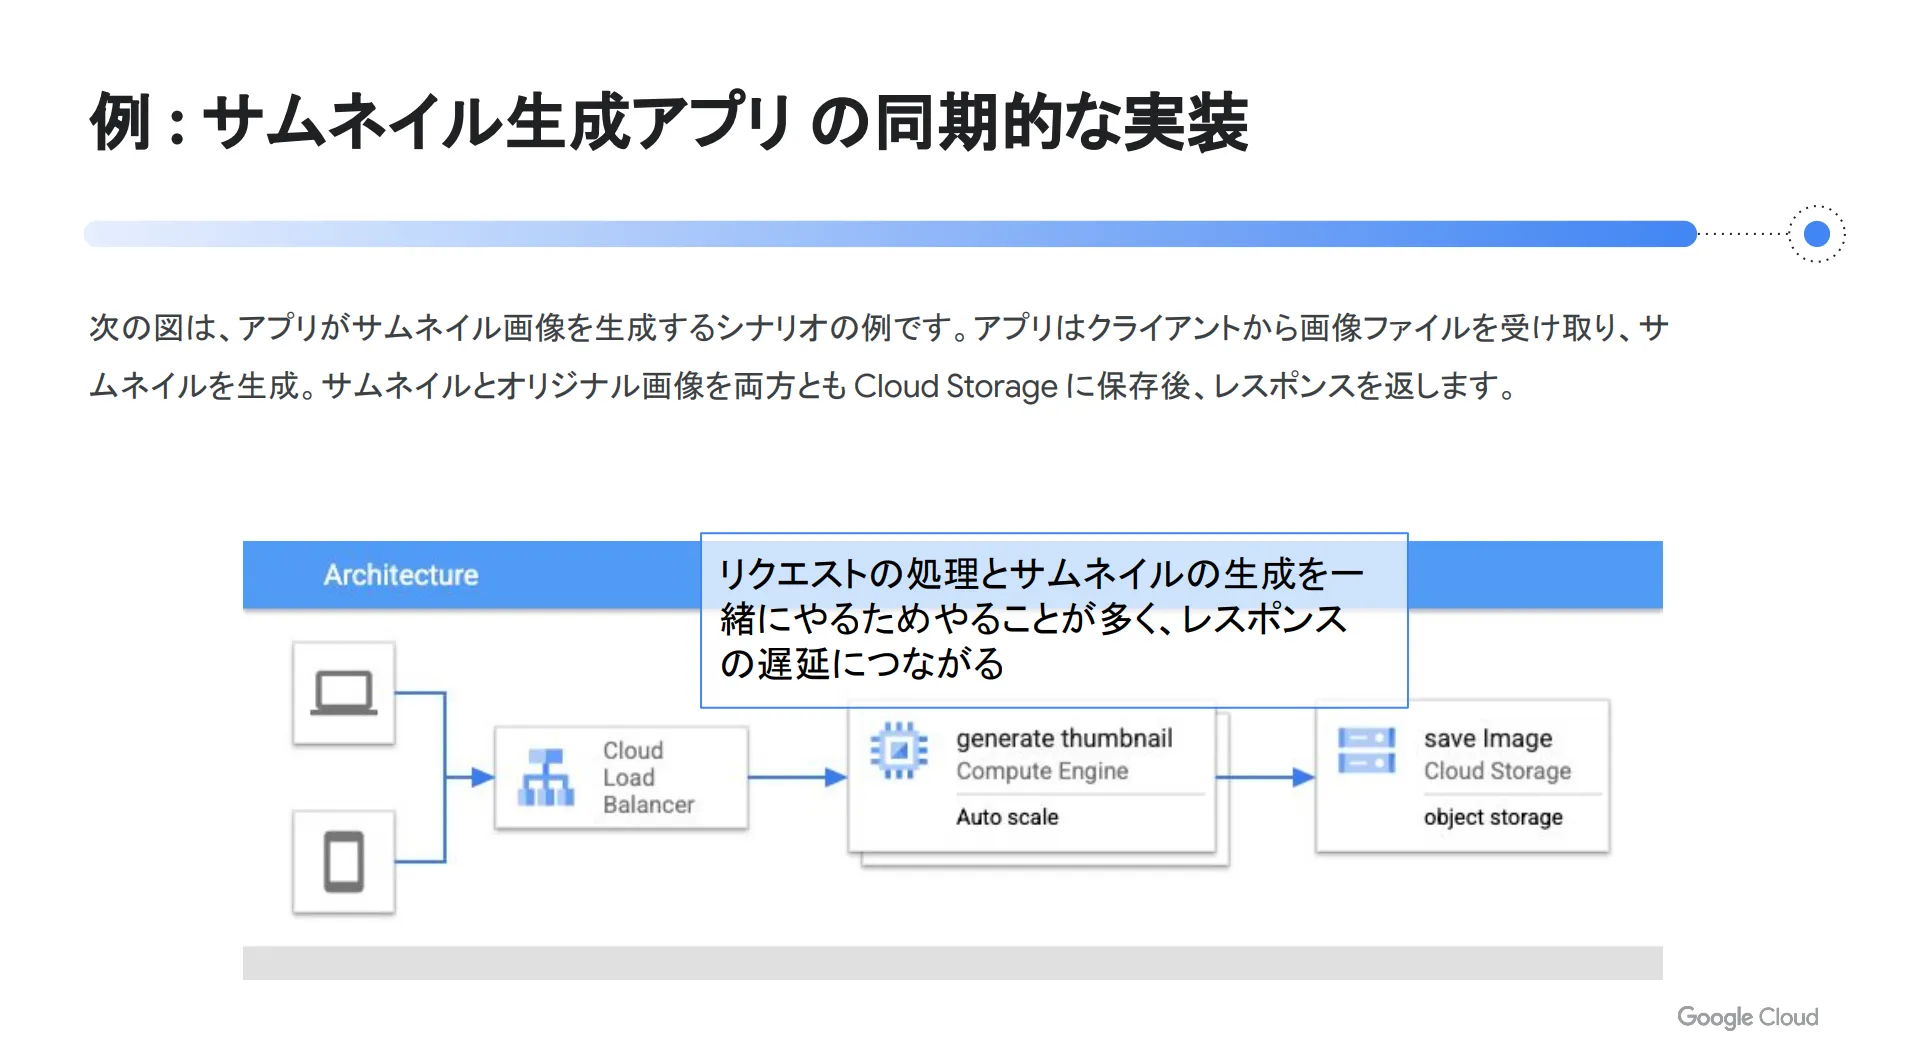Image resolution: width=1906 pixels, height=1056 pixels.
Task: Click the 'Architecture' header label
Action: [401, 575]
